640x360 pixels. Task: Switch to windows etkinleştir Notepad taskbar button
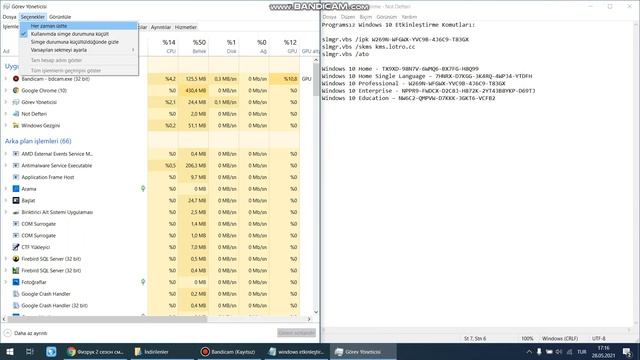pyautogui.click(x=296, y=351)
